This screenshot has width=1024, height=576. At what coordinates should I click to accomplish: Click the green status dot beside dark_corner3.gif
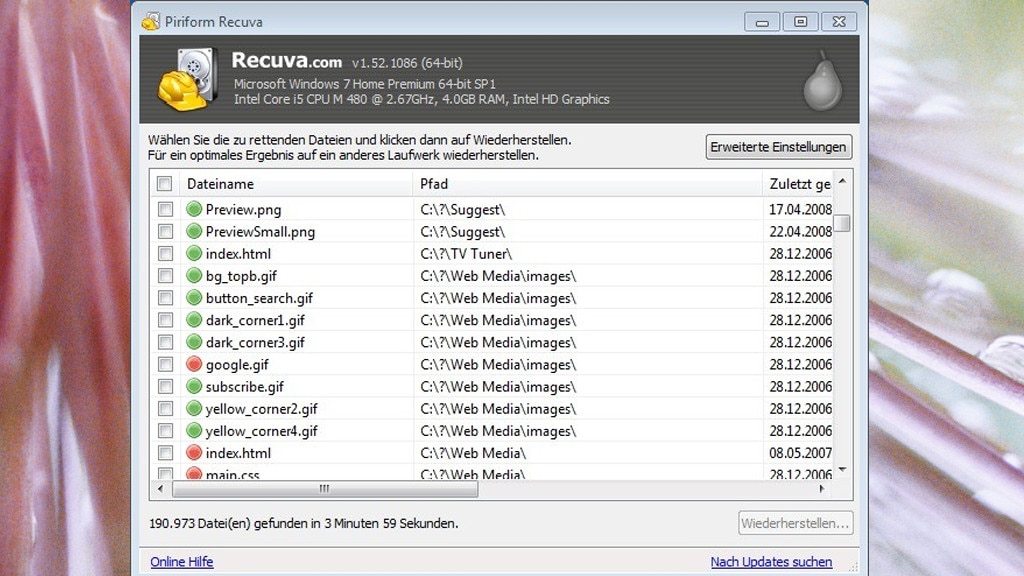[x=194, y=342]
